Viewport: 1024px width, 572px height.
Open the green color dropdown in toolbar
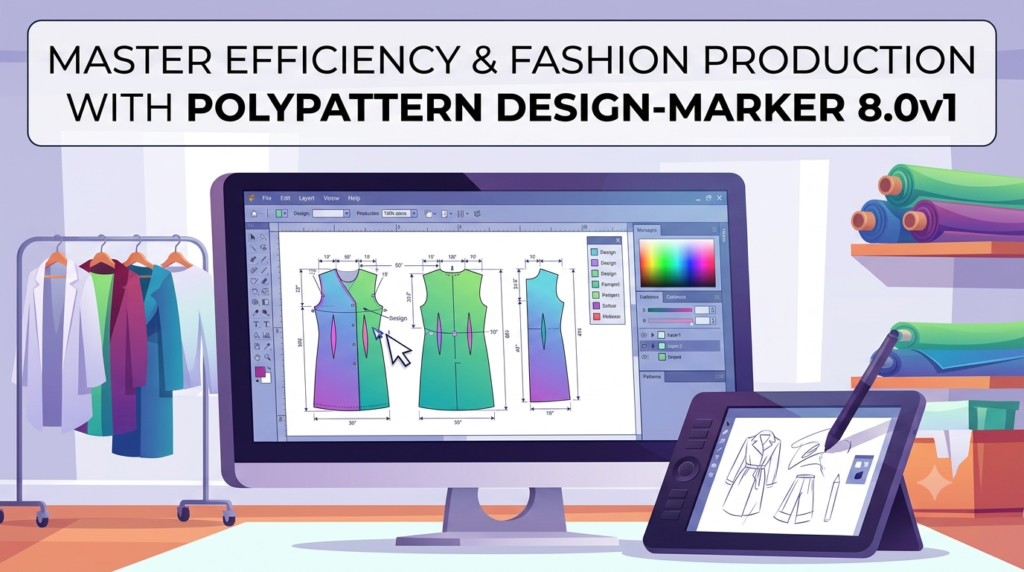point(285,214)
